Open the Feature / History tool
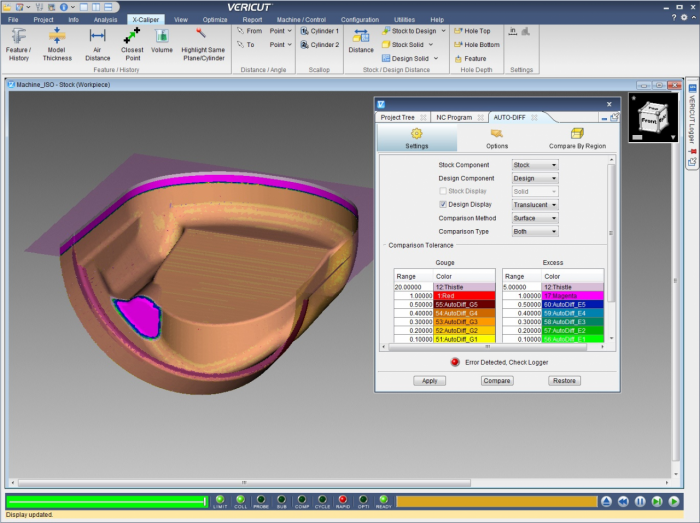 pyautogui.click(x=18, y=42)
